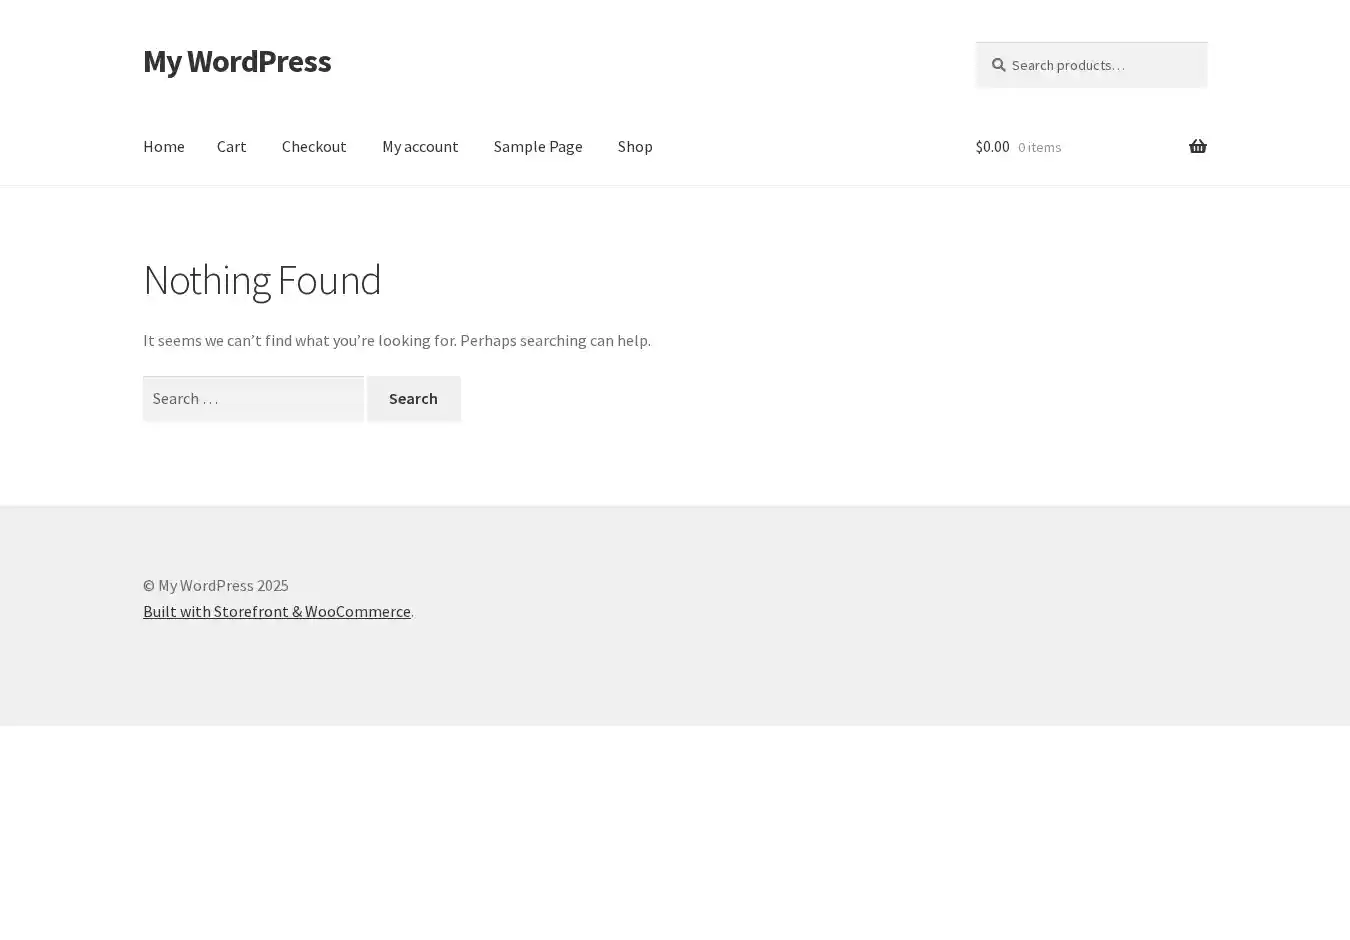Open the Home menu item

163,146
